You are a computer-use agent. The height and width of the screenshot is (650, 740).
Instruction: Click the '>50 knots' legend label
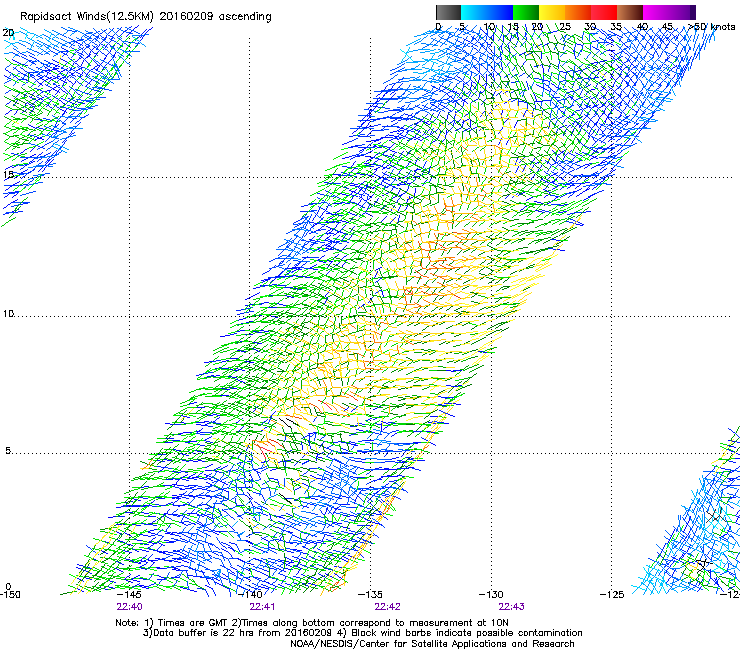coord(712,27)
